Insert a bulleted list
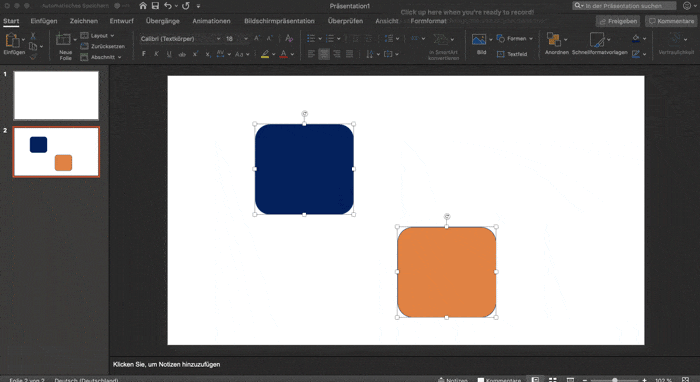 click(x=311, y=39)
